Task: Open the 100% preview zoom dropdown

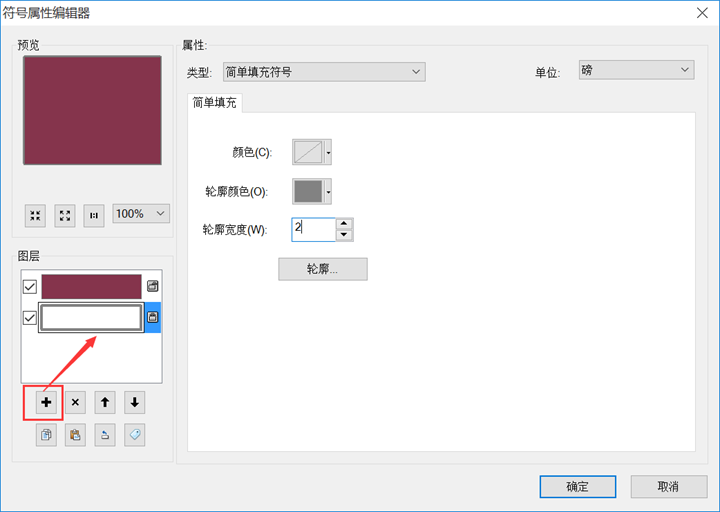Action: pos(141,214)
